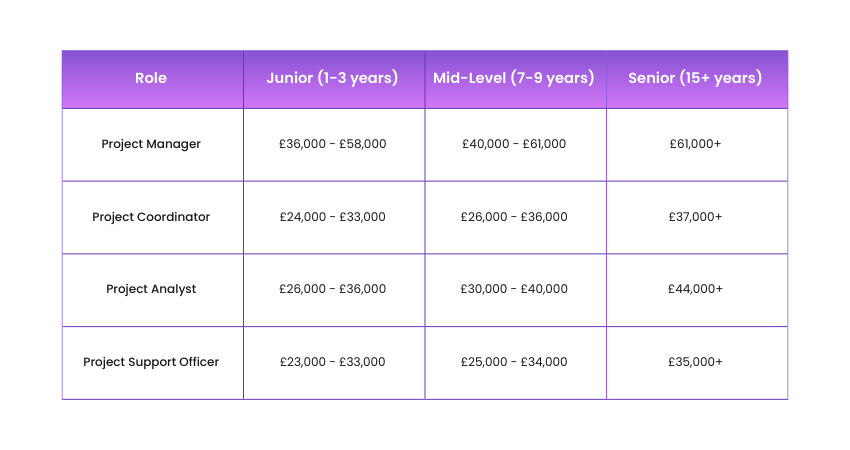
Task: Select the Project Coordinator row label
Action: click(x=151, y=217)
